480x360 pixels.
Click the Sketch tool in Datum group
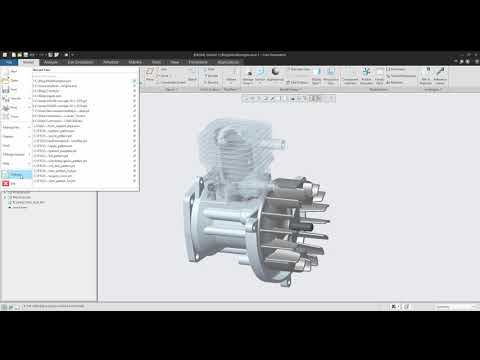[192, 75]
